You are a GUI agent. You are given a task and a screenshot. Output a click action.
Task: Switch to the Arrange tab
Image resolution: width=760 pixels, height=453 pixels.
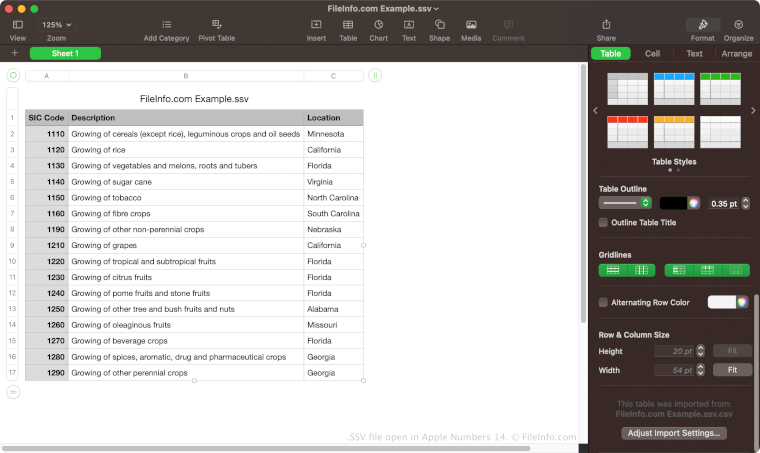pos(737,54)
